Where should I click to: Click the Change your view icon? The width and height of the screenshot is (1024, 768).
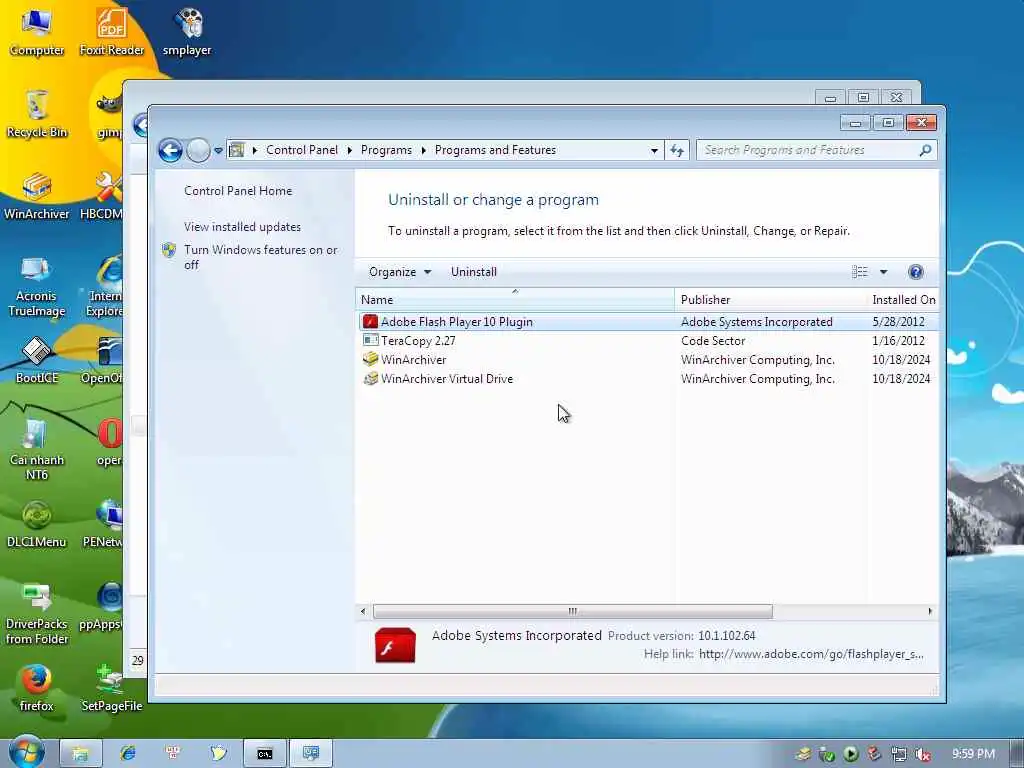tap(859, 272)
